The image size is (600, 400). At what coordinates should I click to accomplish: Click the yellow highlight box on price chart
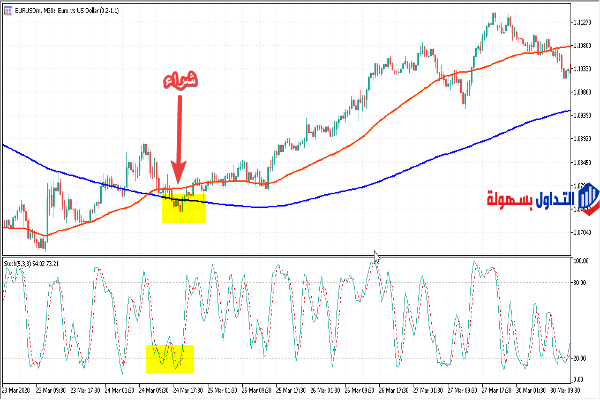(183, 208)
